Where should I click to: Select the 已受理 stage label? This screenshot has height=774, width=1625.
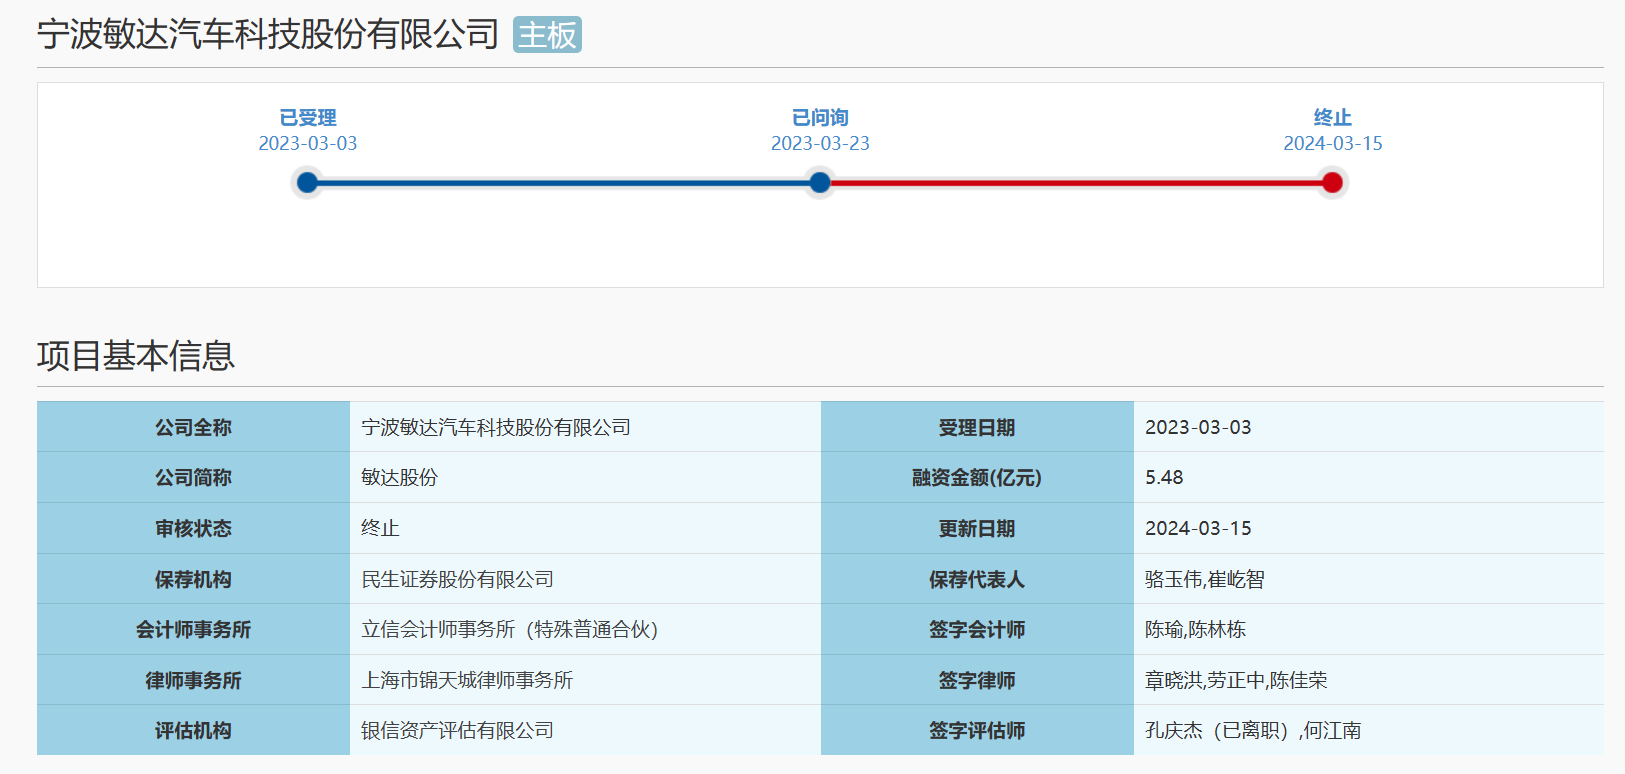pos(308,117)
